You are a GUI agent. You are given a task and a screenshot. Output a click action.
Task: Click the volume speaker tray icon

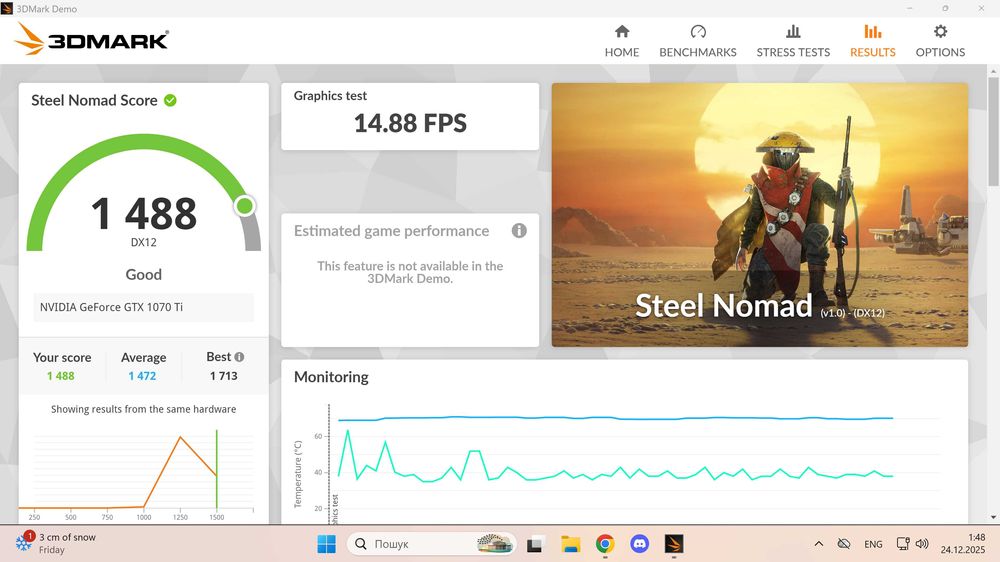tap(922, 544)
